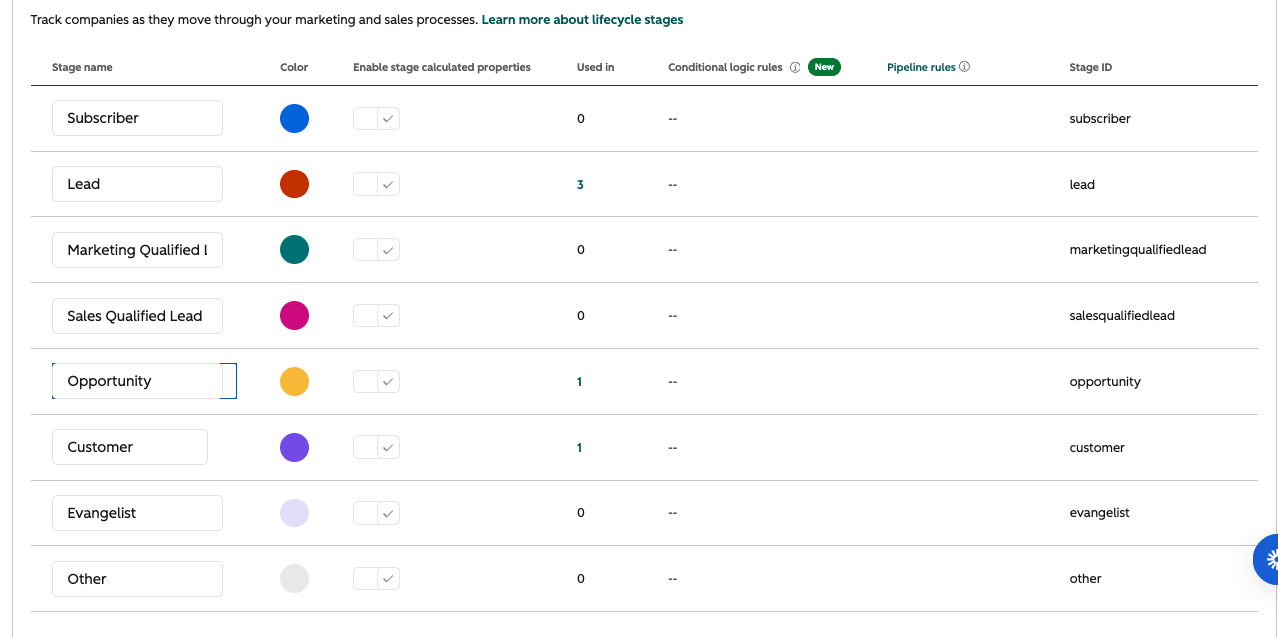Toggle calculated properties for Opportunity stage
This screenshot has width=1278, height=637.
(376, 381)
